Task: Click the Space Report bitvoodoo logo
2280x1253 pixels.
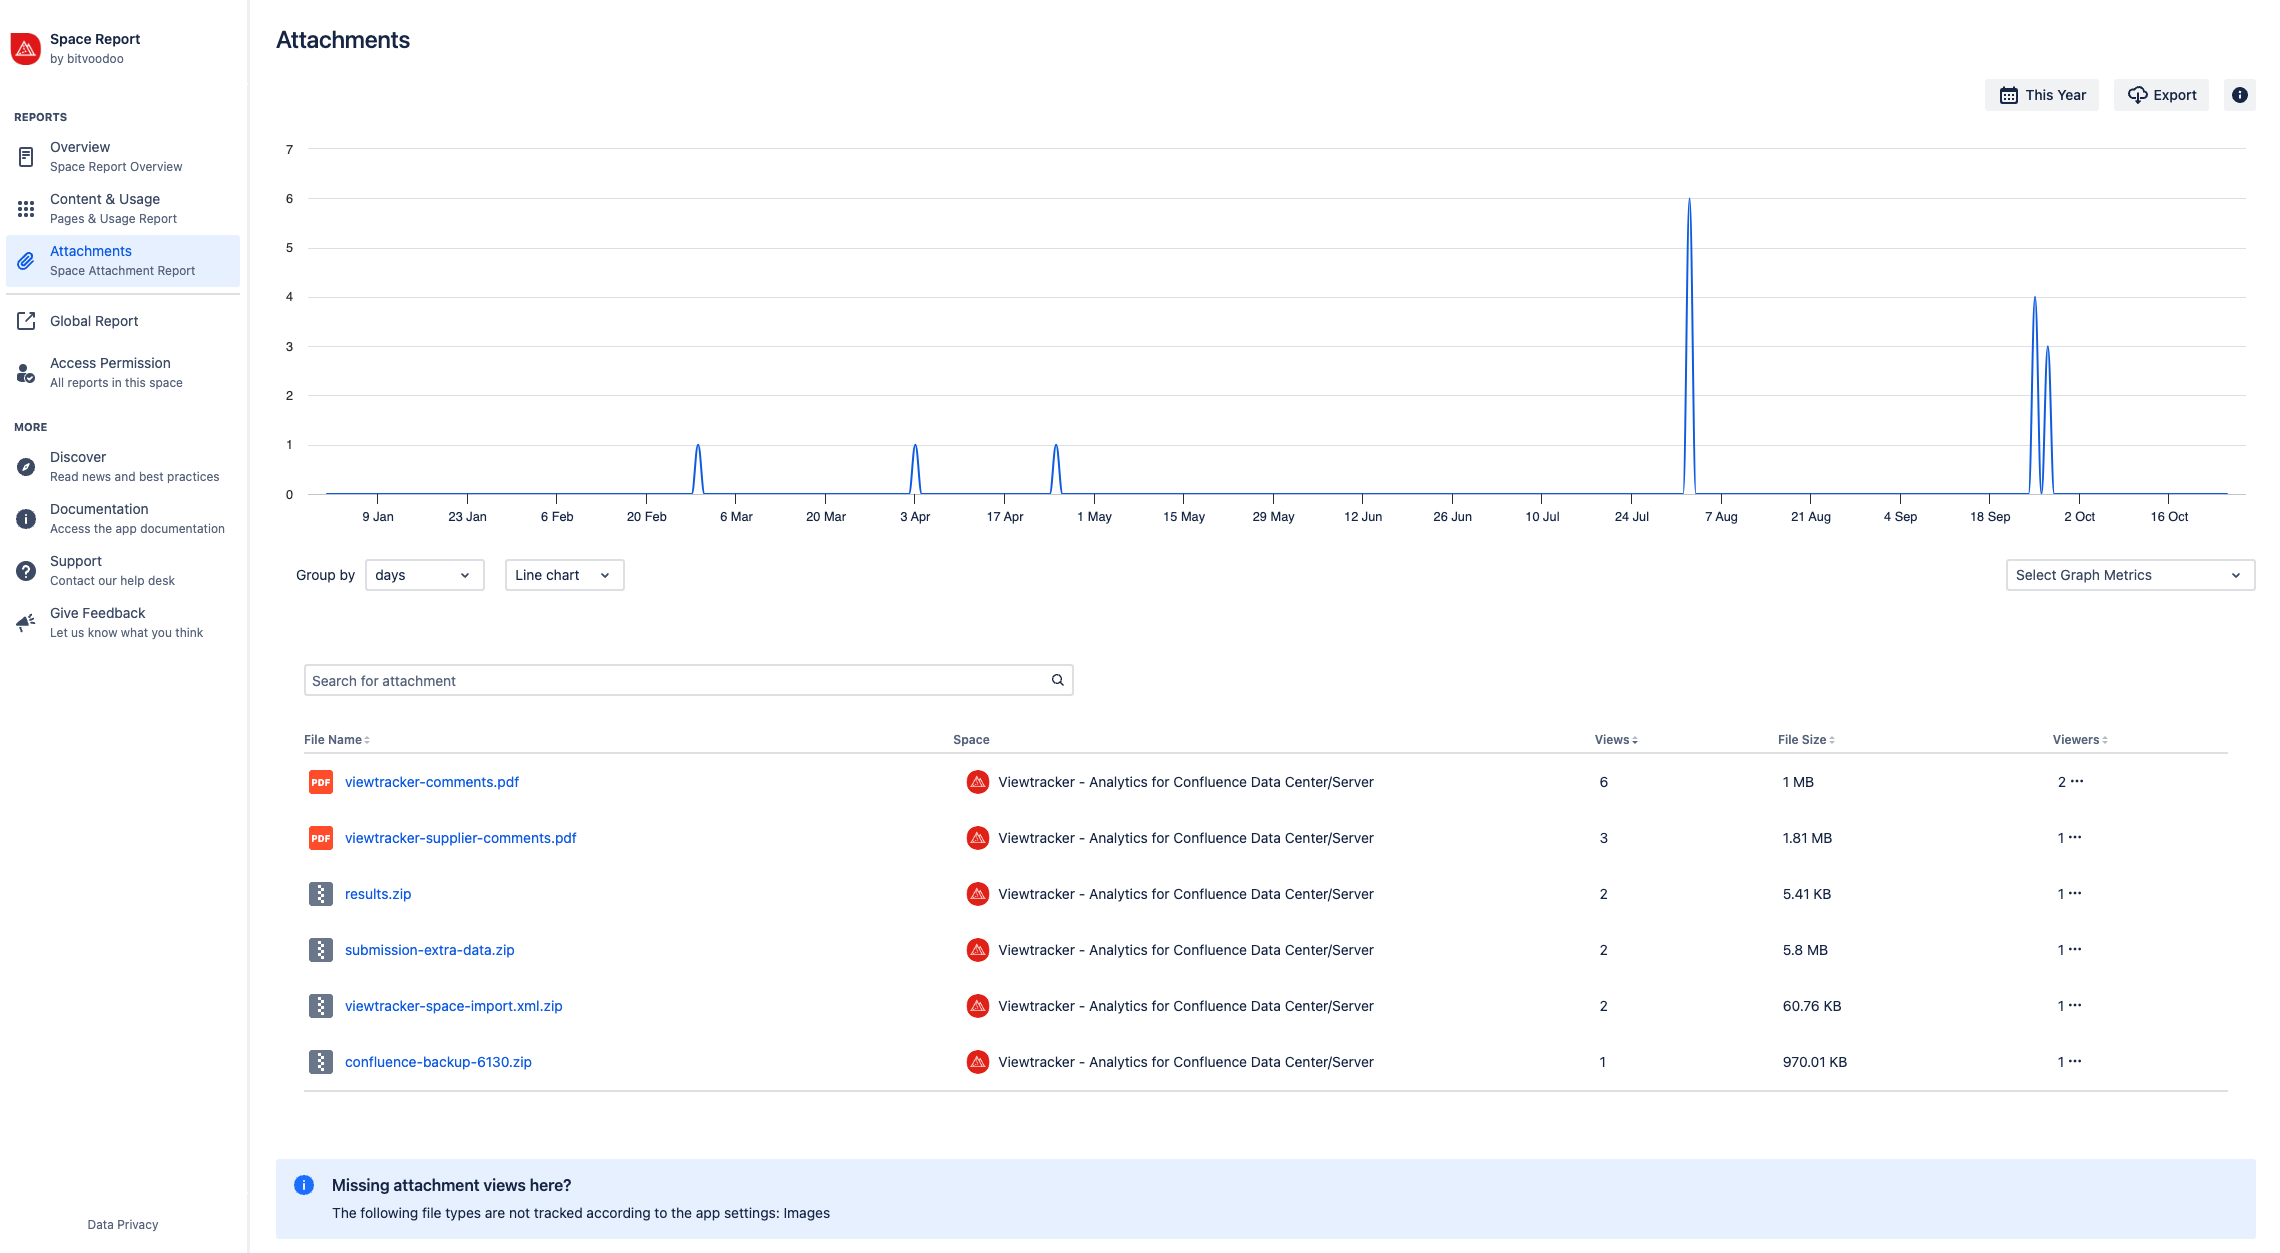Action: coord(25,48)
